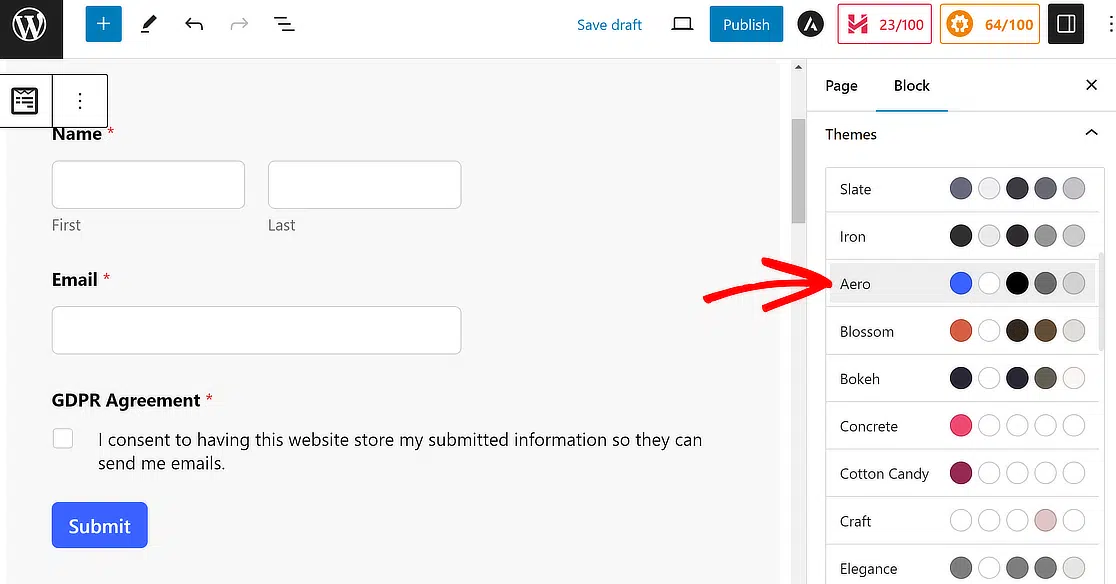Redo the last undone change

tap(239, 24)
